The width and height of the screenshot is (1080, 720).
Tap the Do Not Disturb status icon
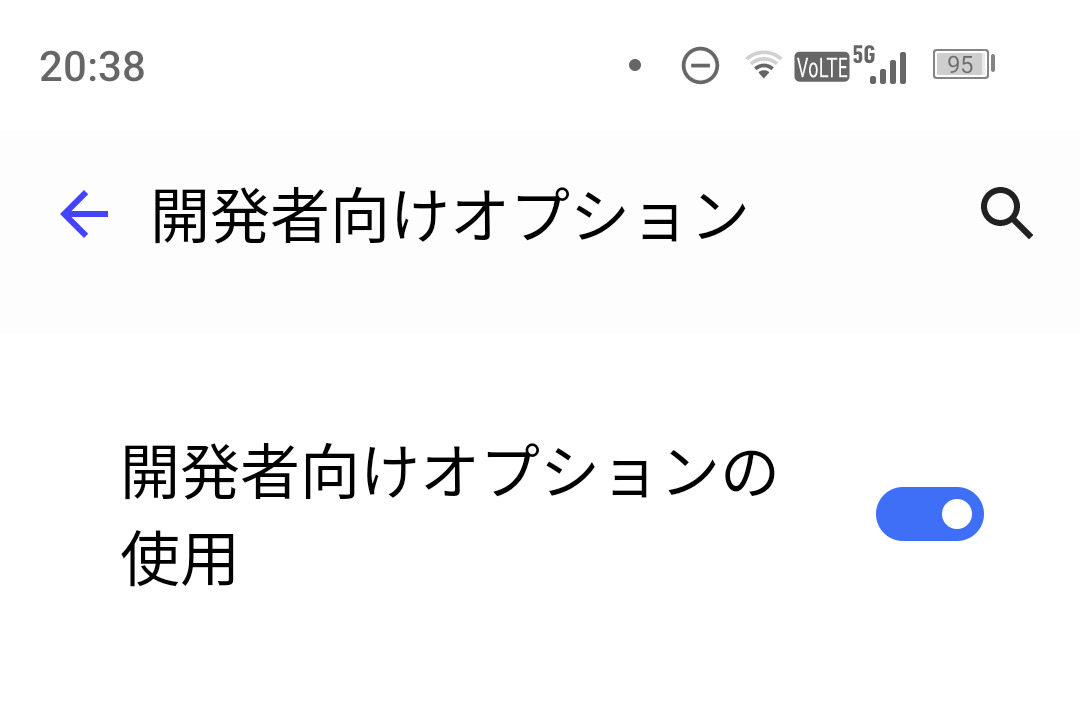[700, 66]
